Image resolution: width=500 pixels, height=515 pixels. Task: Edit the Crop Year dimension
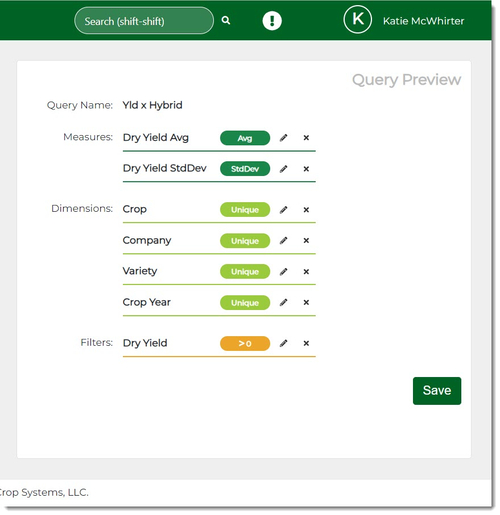tap(283, 302)
